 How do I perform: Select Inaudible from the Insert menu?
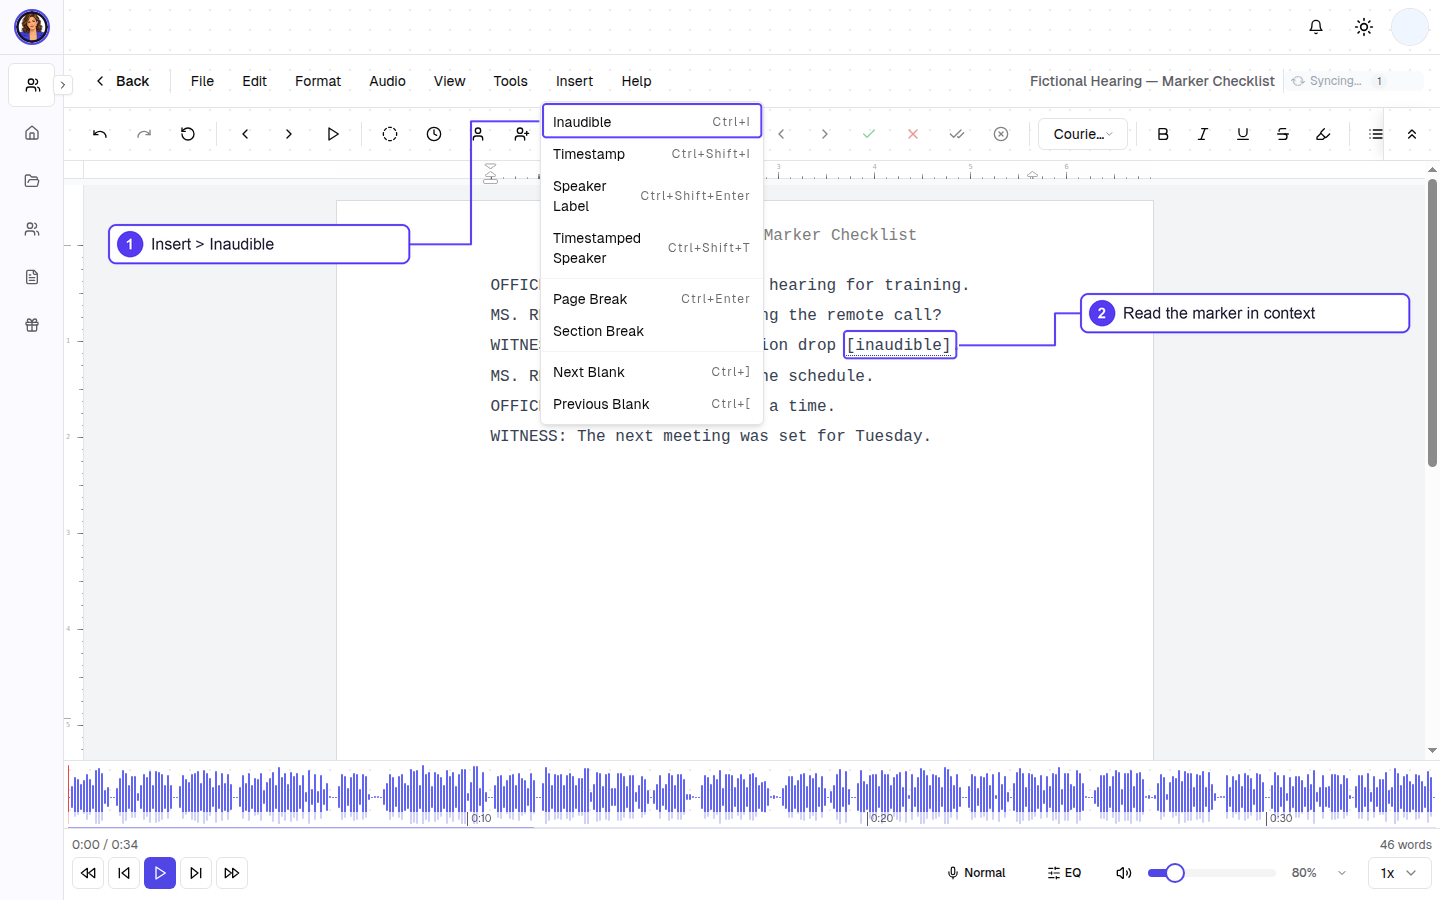click(652, 122)
